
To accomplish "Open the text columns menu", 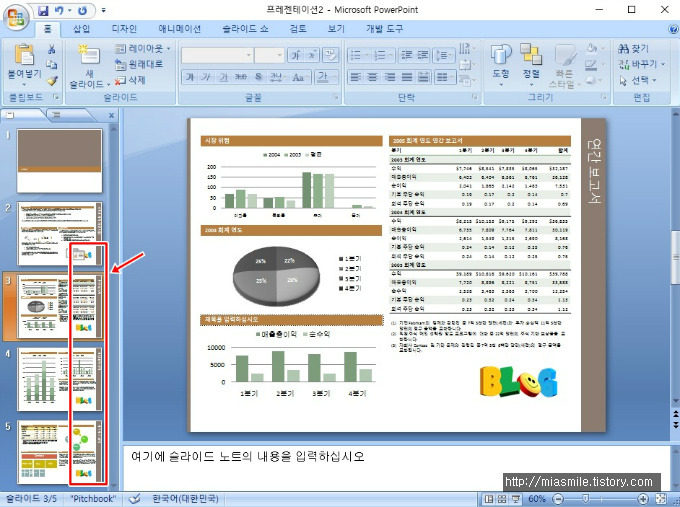I will tap(445, 77).
